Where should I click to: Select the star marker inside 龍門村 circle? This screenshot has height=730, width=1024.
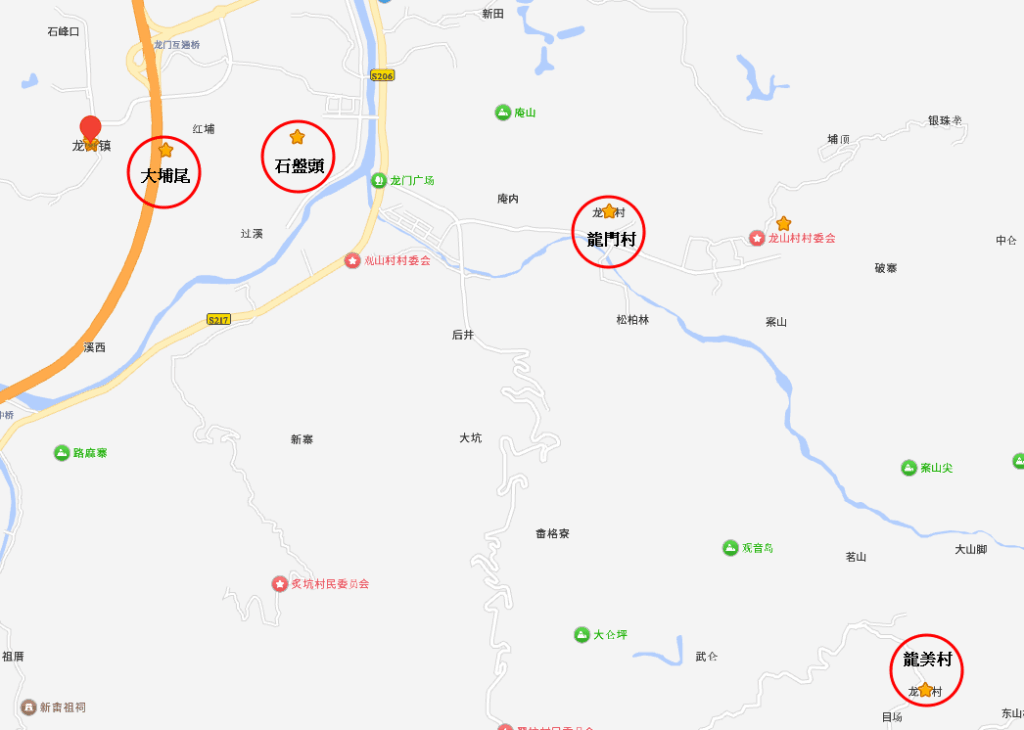[609, 211]
